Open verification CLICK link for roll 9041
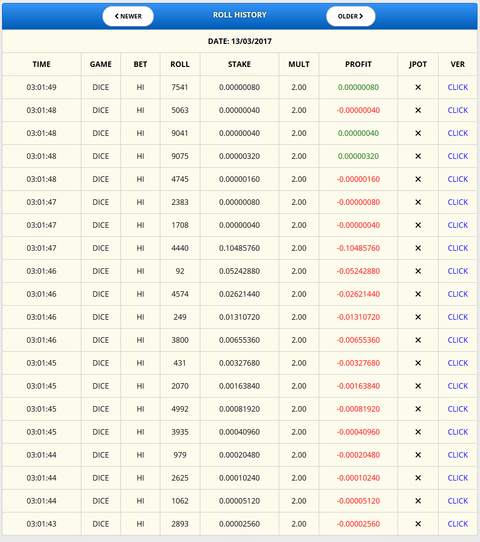The height and width of the screenshot is (542, 480). [458, 133]
